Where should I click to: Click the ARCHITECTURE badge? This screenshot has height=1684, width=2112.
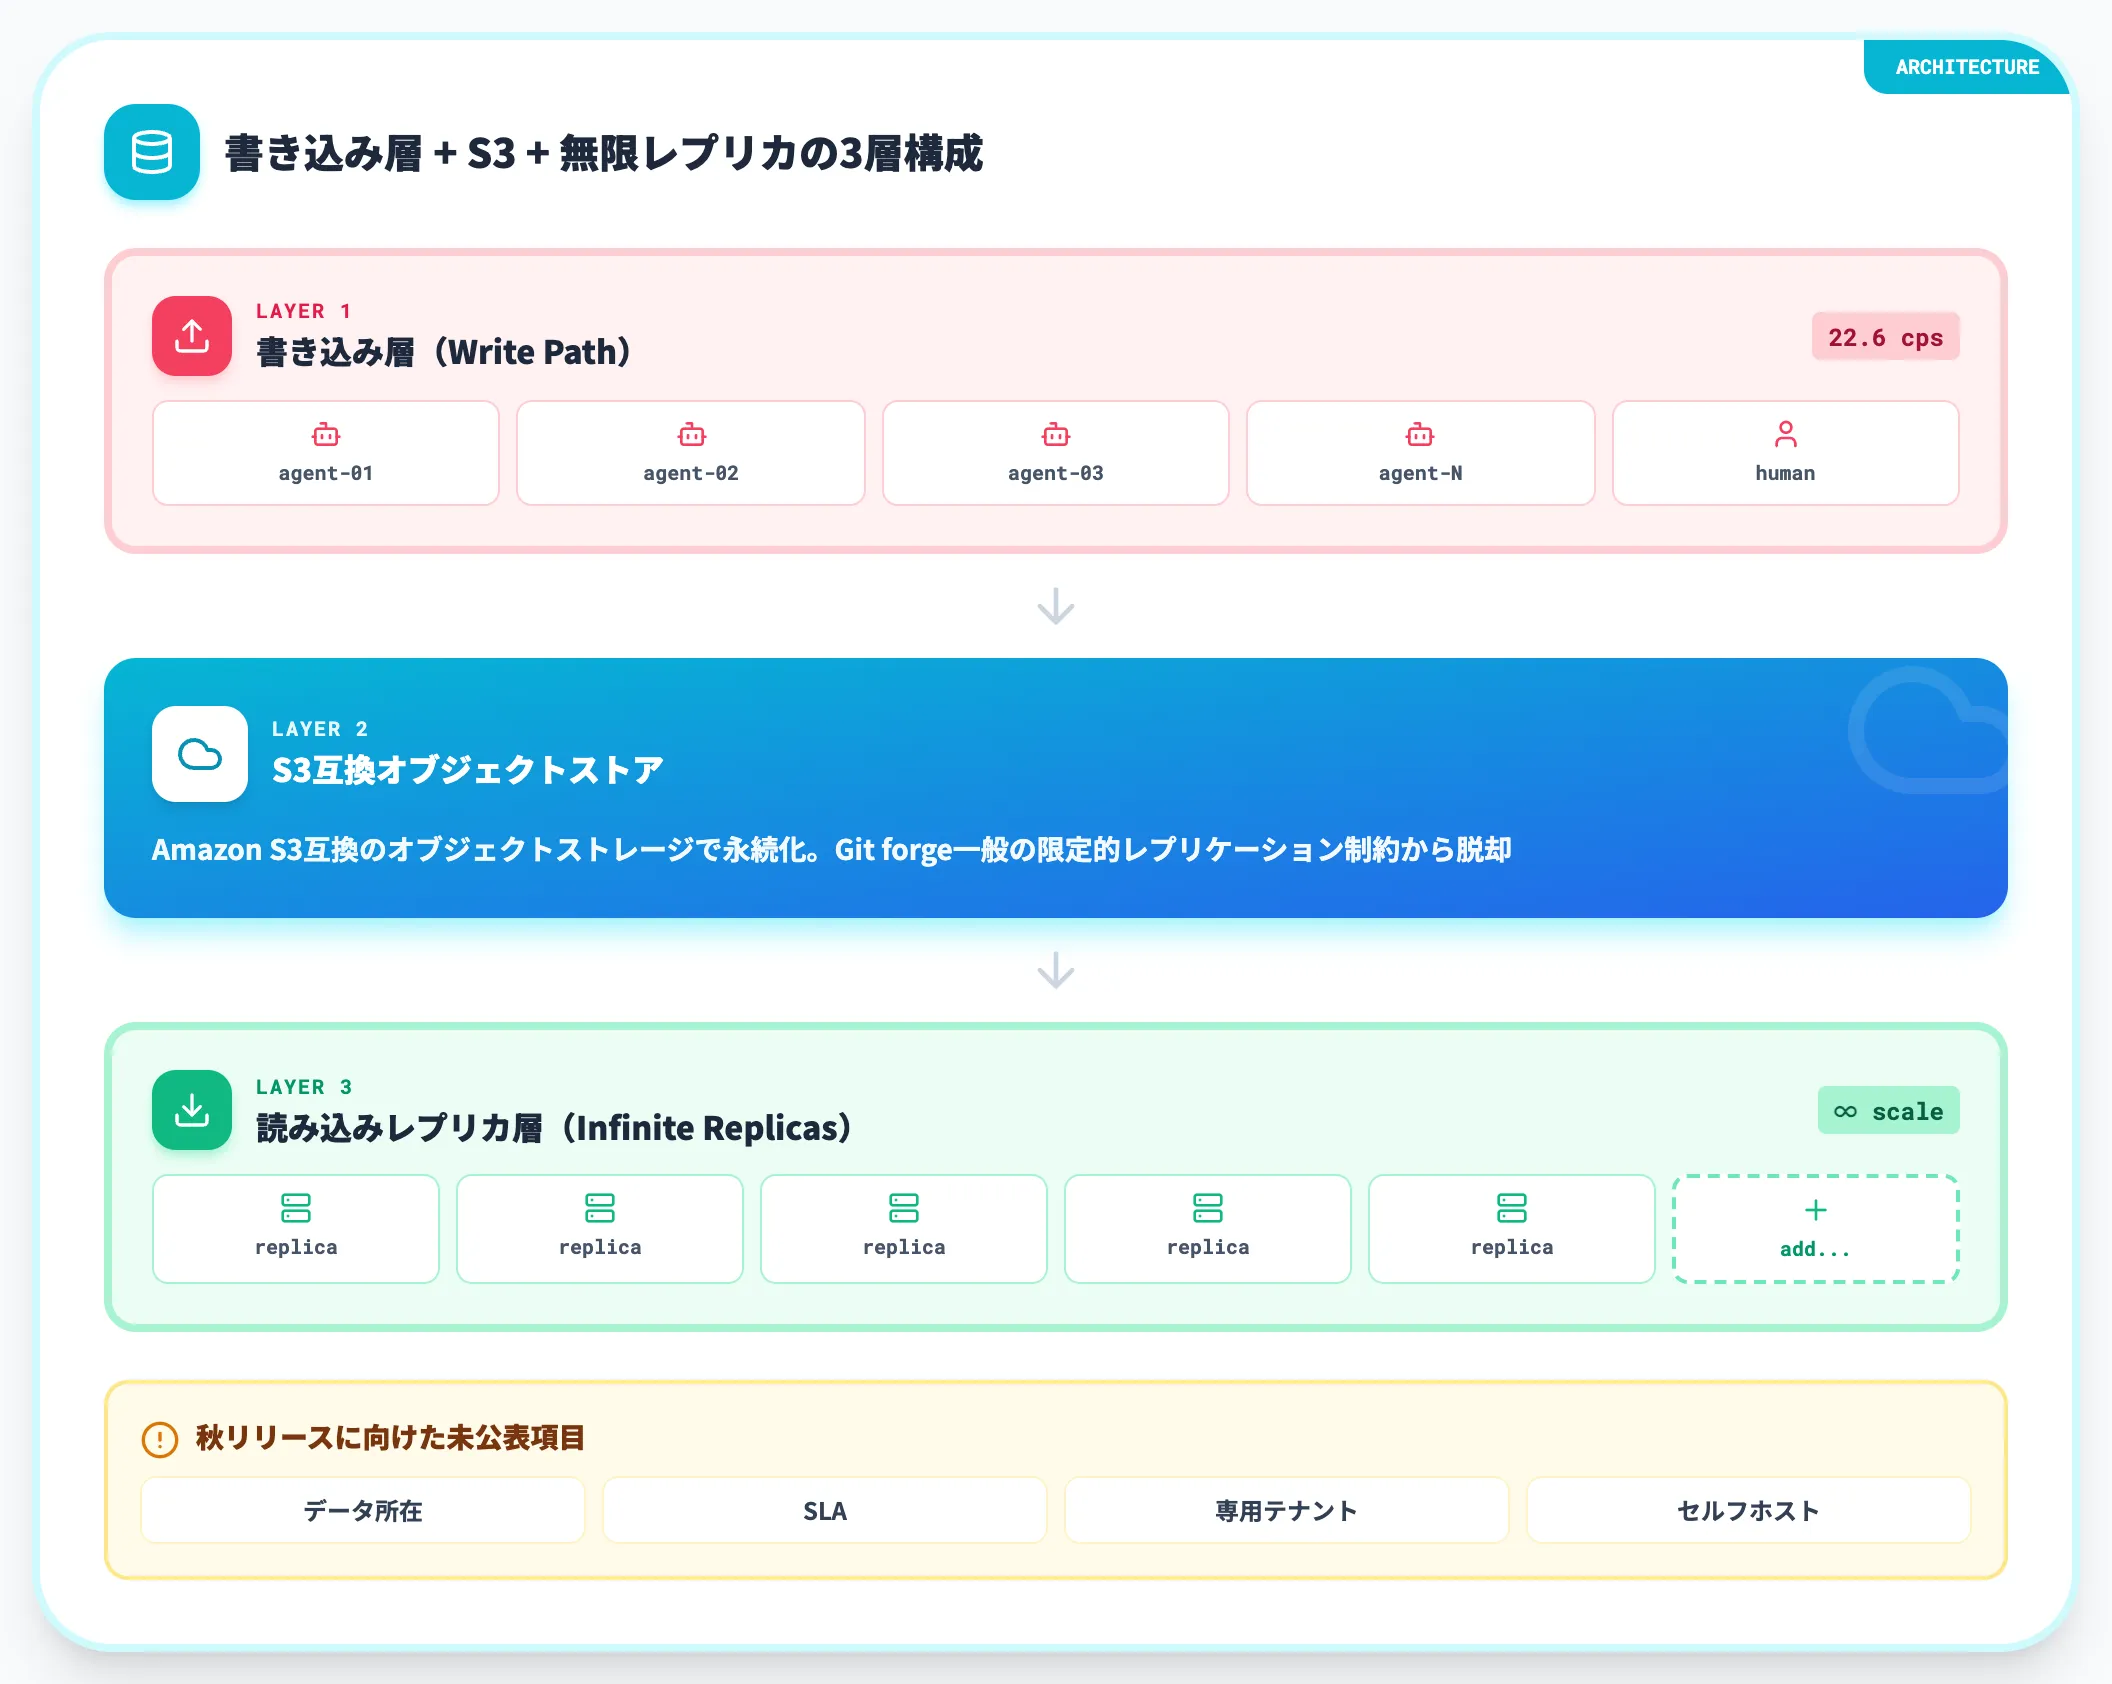pyautogui.click(x=1966, y=67)
